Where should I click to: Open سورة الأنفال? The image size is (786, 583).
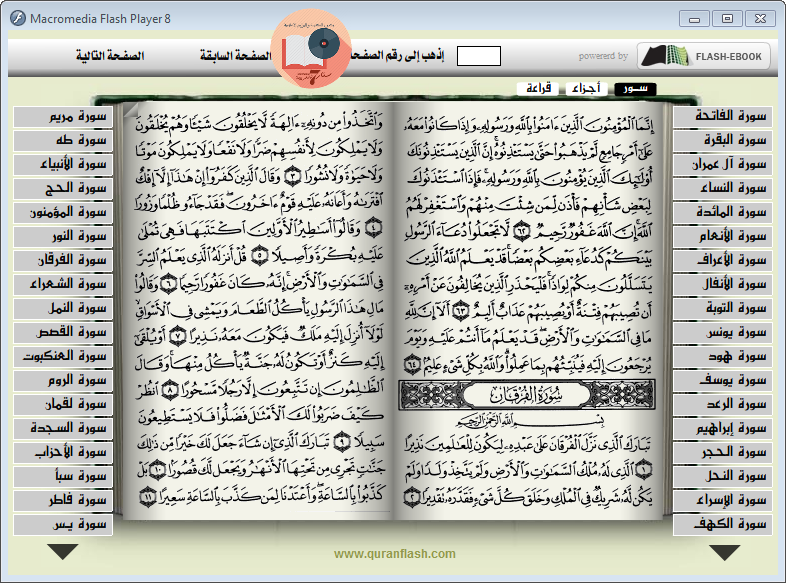(x=722, y=284)
